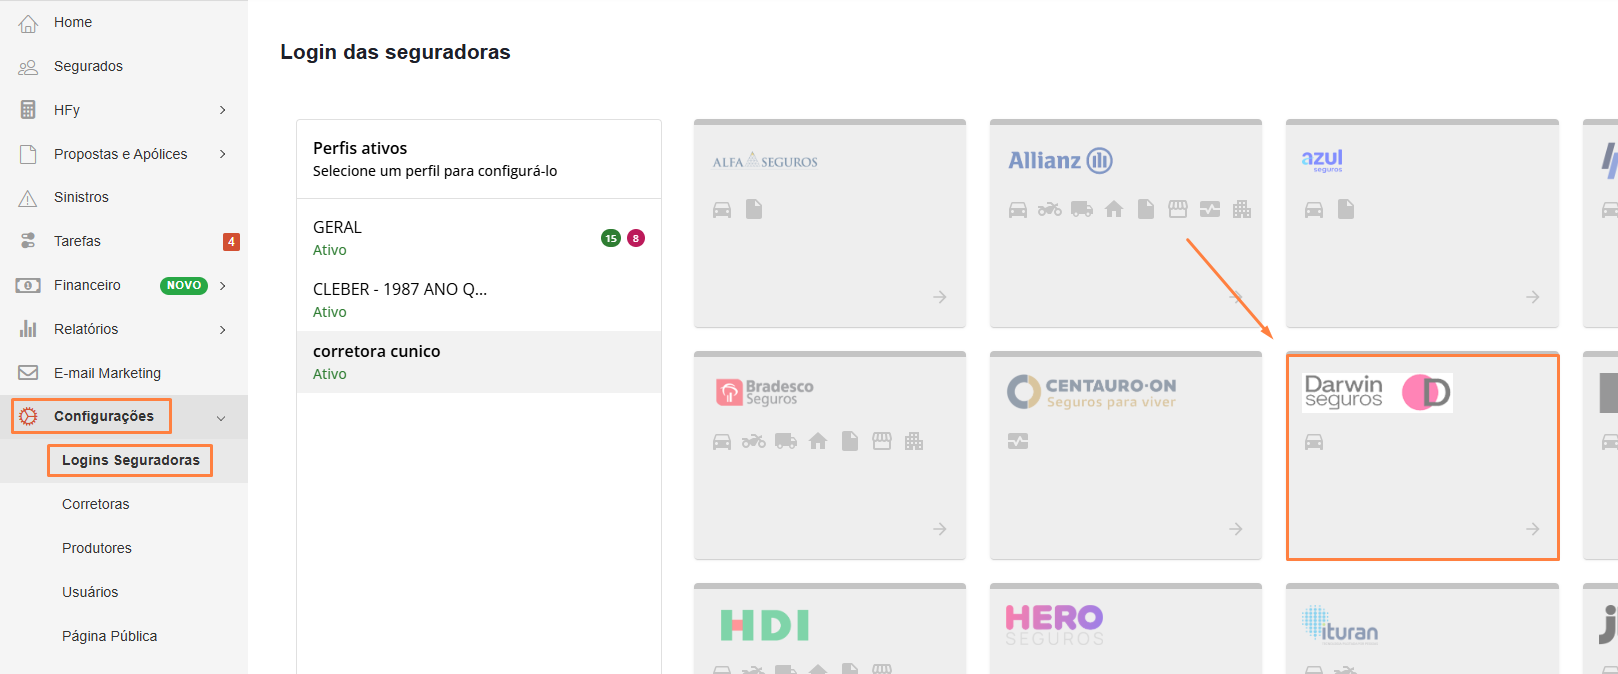Click the Sinistros warning triangle icon

(x=28, y=198)
